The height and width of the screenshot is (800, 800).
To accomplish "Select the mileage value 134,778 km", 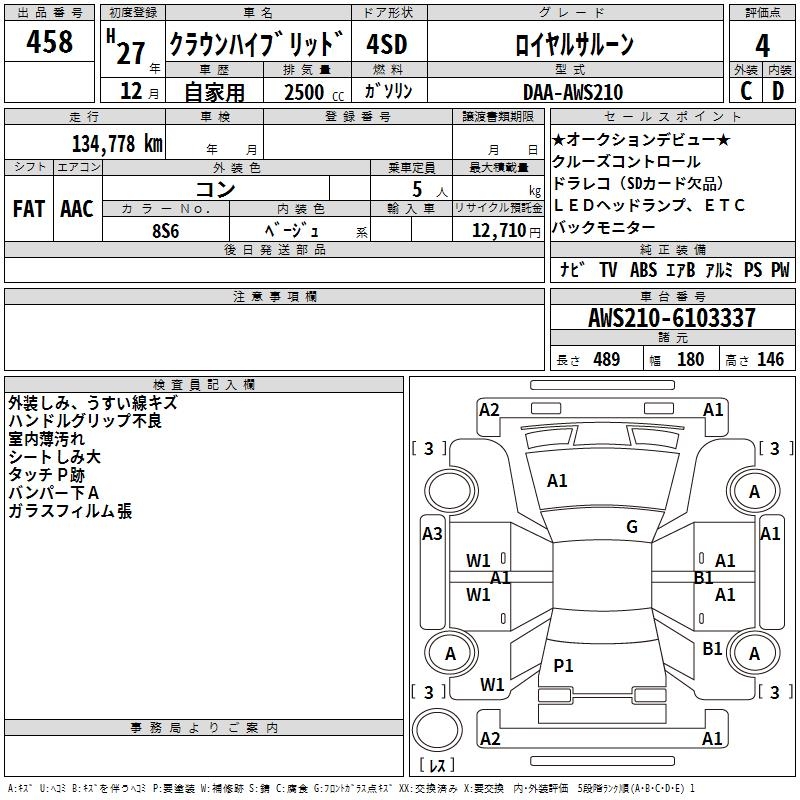I will tap(117, 143).
